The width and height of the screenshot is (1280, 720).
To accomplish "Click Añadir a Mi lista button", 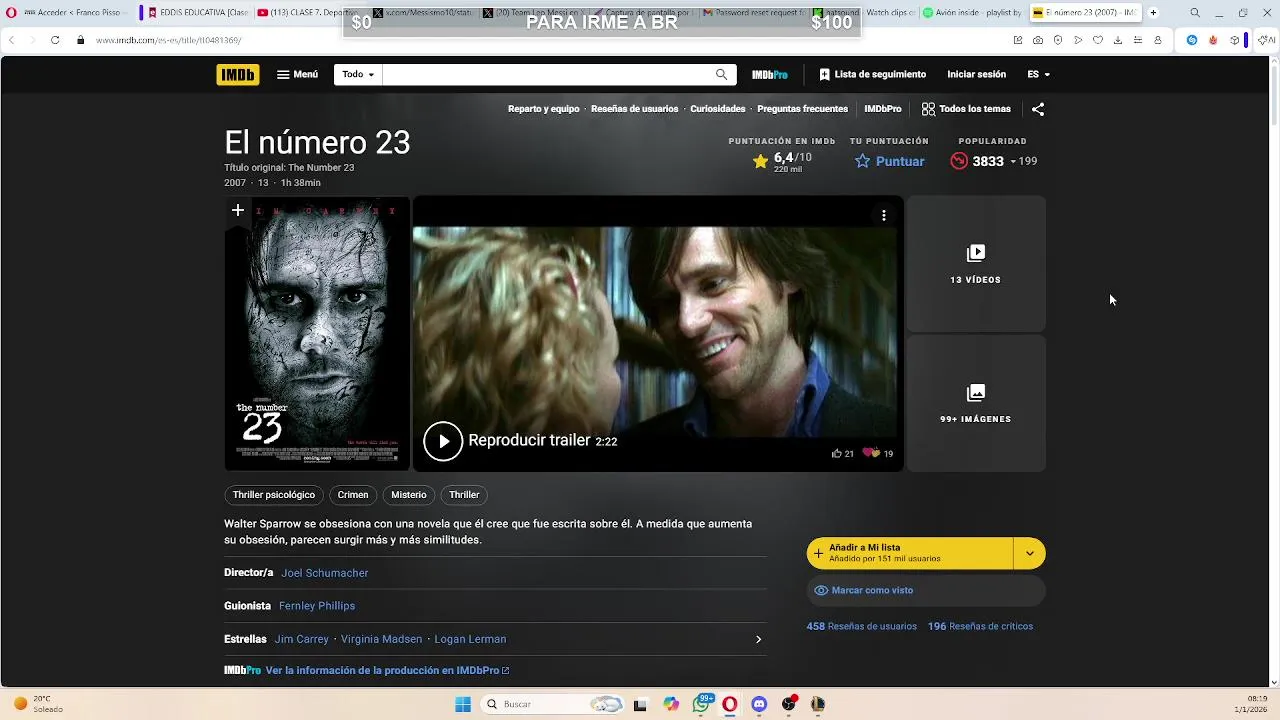I will [x=910, y=553].
